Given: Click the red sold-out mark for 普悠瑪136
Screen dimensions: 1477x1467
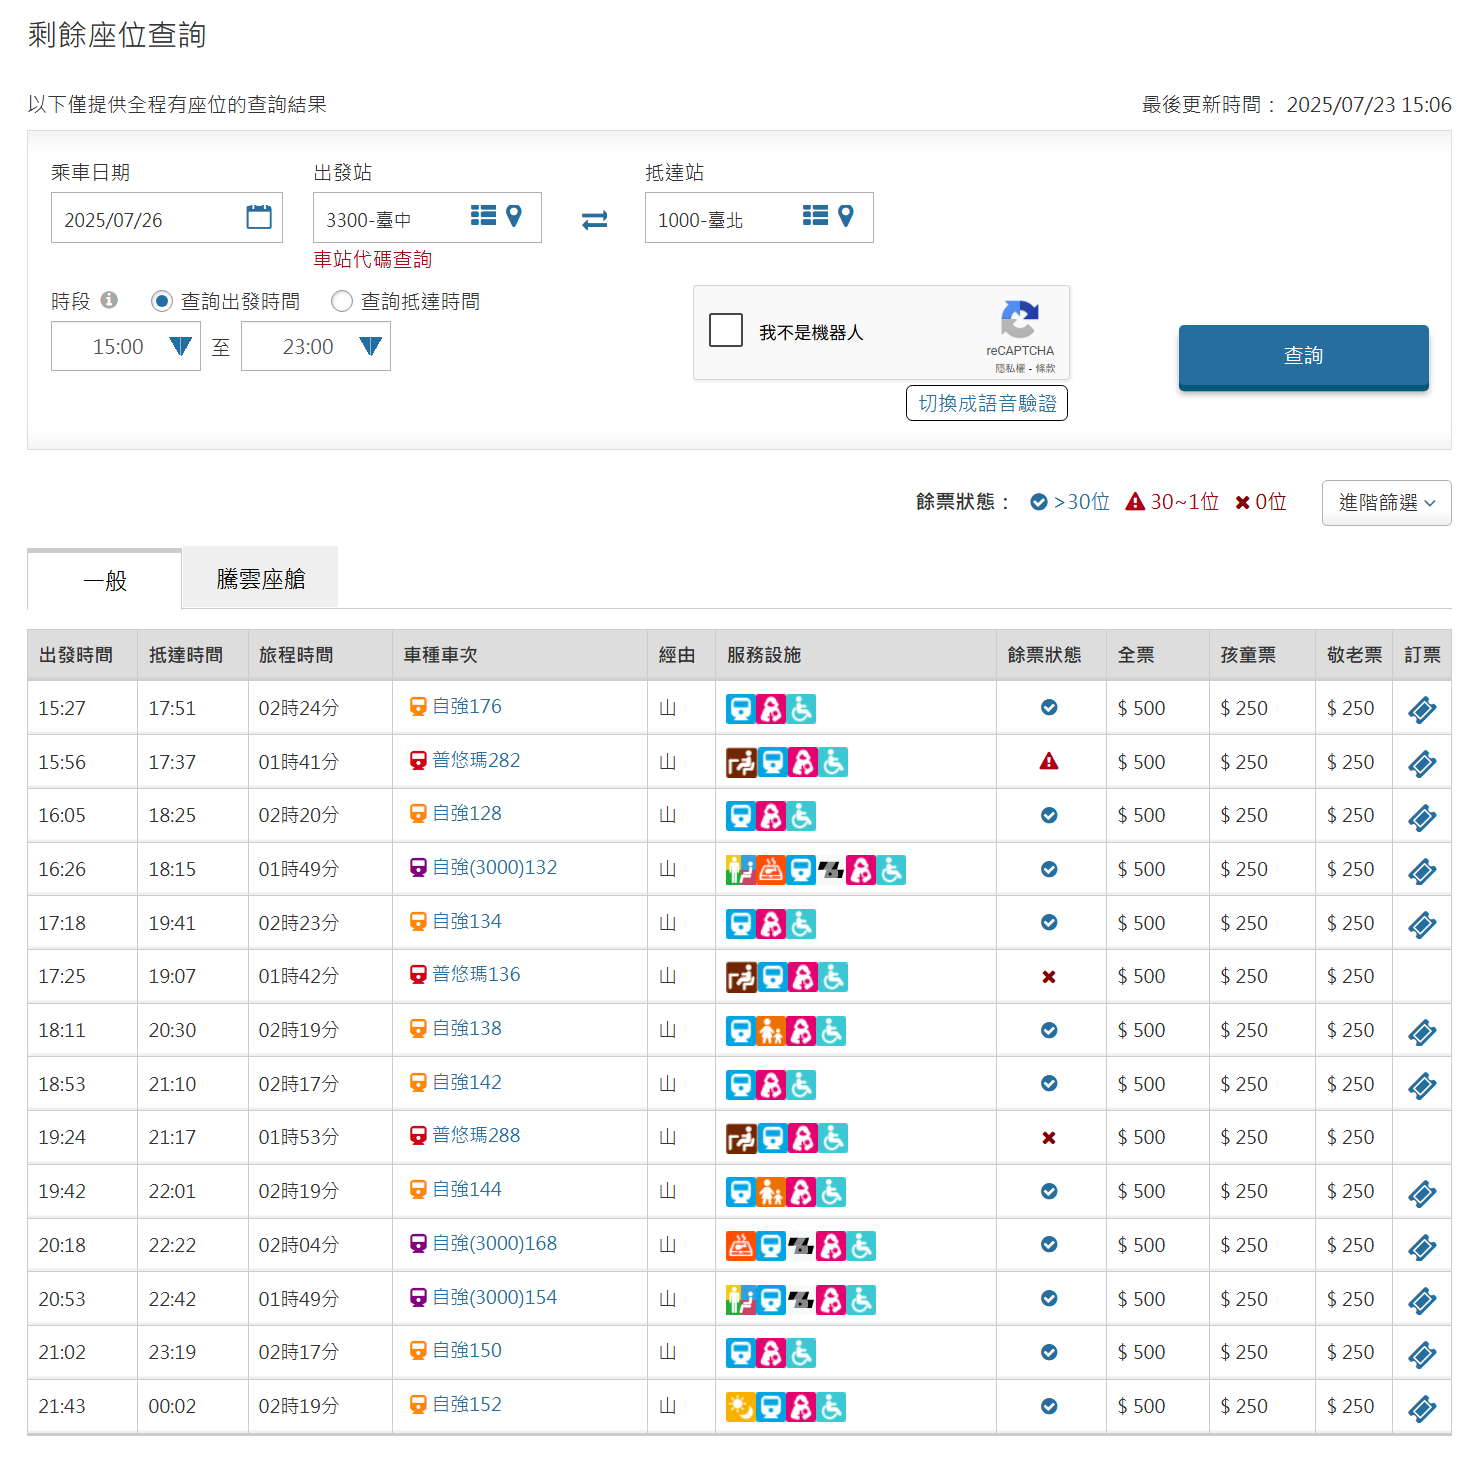Looking at the screenshot, I should [x=1049, y=977].
